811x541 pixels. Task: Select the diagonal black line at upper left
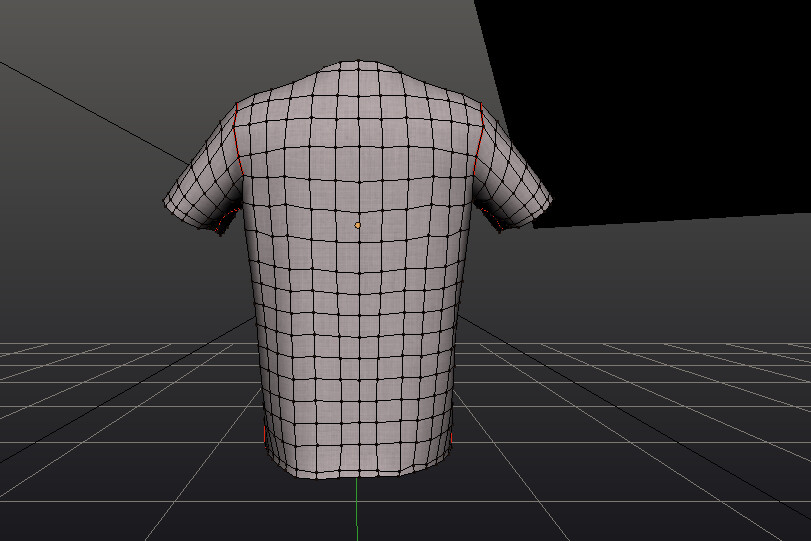93,112
